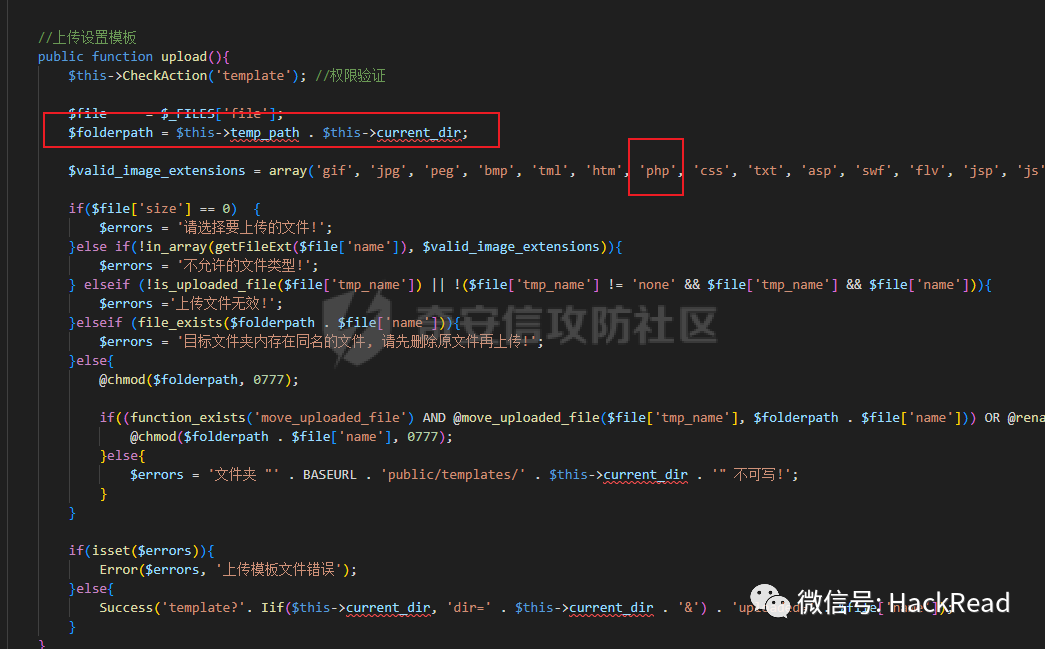Click the 上传设置模板 comment line
Viewport: 1045px width, 649px height.
[x=87, y=37]
